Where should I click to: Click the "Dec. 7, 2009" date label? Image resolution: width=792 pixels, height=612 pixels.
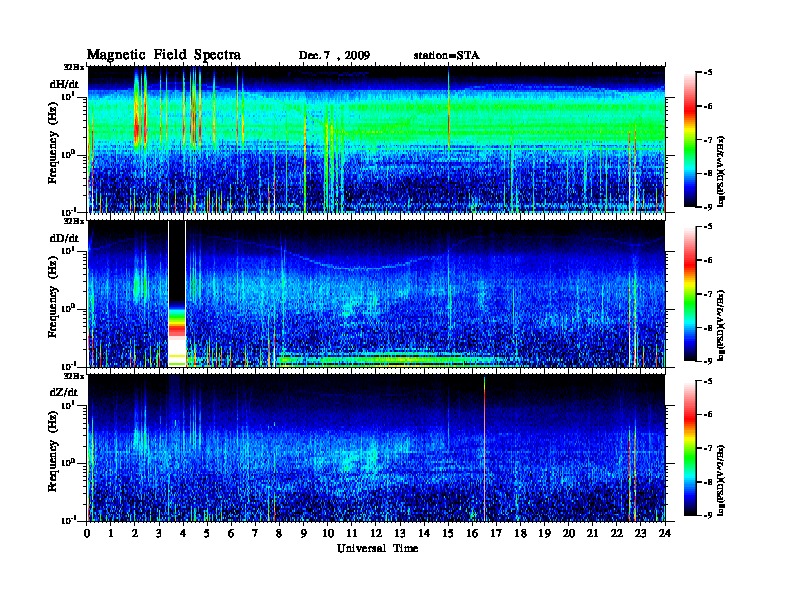[x=334, y=55]
